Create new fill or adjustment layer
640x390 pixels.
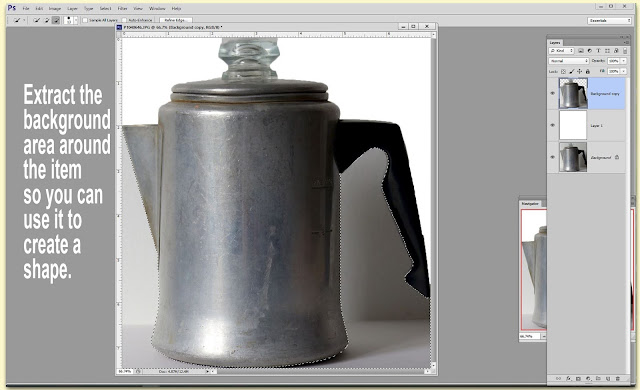(588, 379)
